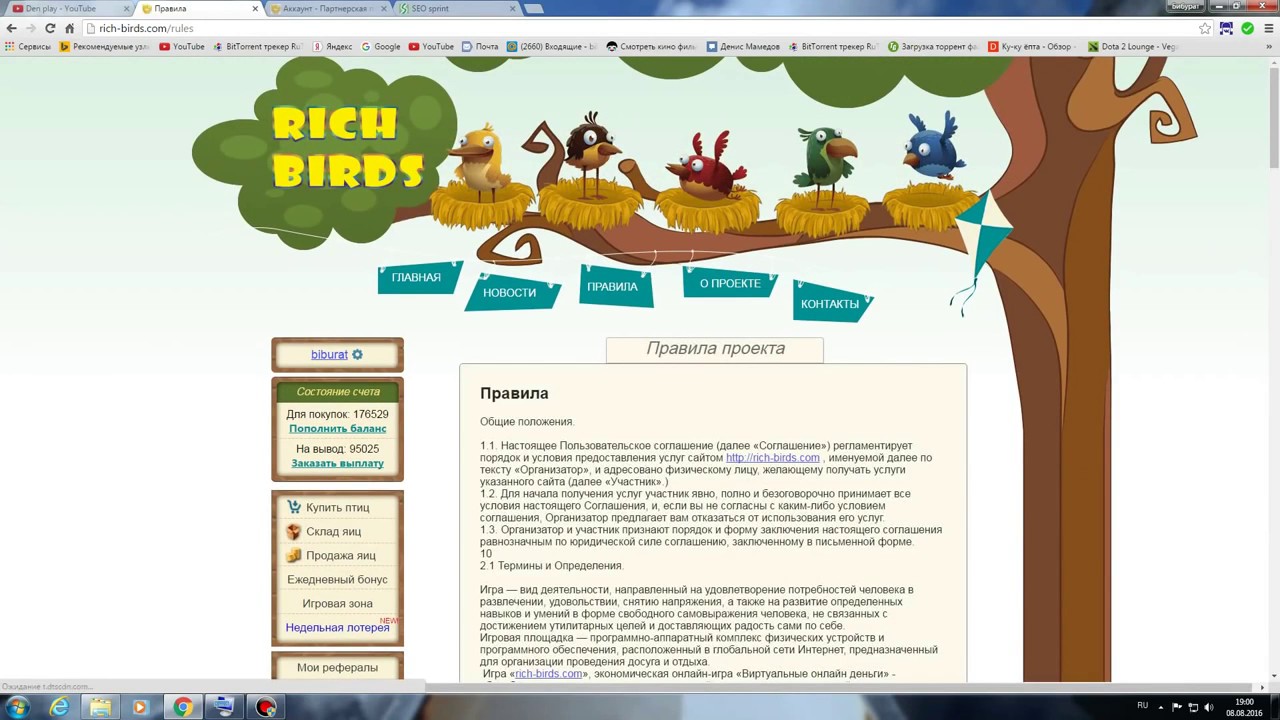Launch Internet Explorer from the taskbar
Image resolution: width=1280 pixels, height=720 pixels.
pyautogui.click(x=60, y=707)
